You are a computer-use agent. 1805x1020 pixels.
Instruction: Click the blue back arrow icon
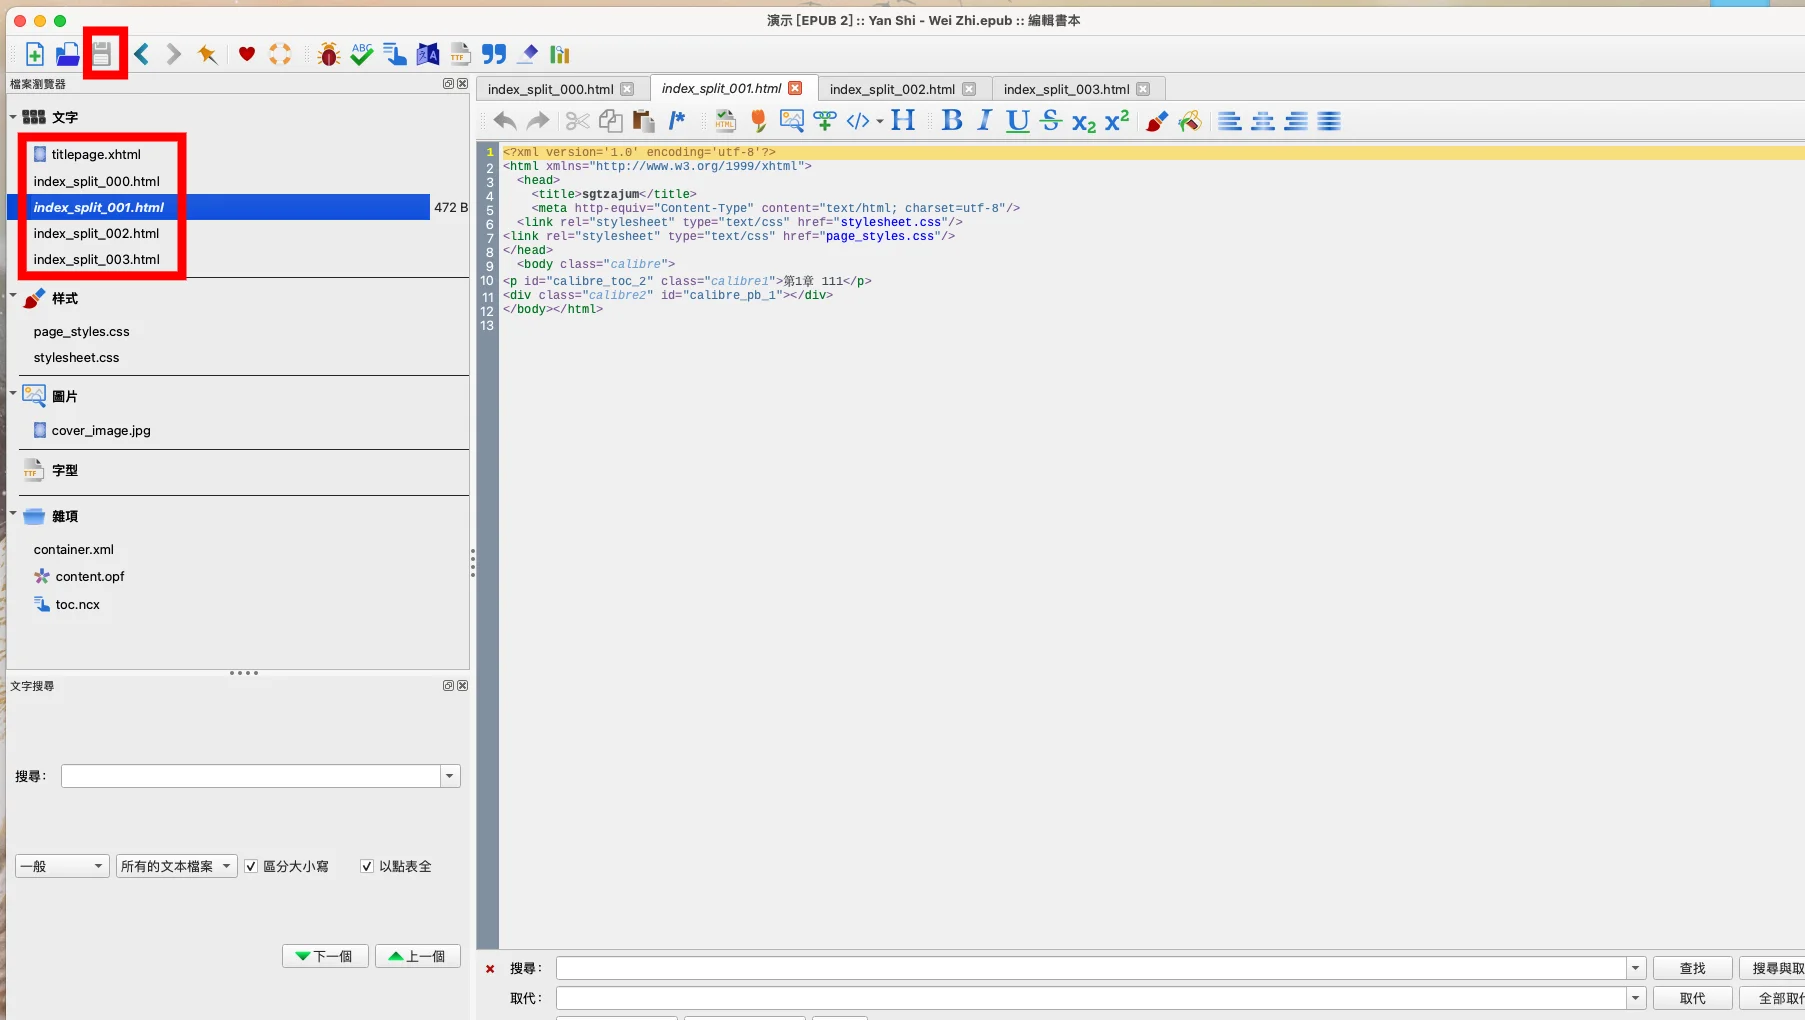pos(142,54)
